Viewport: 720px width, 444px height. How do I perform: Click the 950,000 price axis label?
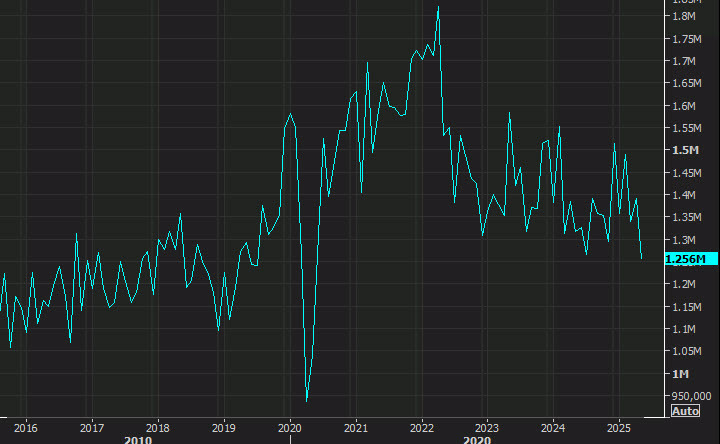point(689,395)
